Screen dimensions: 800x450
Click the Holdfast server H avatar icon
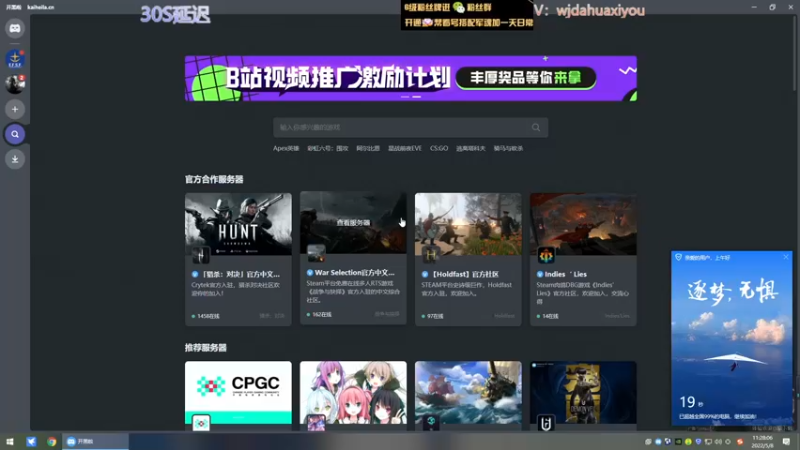[x=431, y=254]
